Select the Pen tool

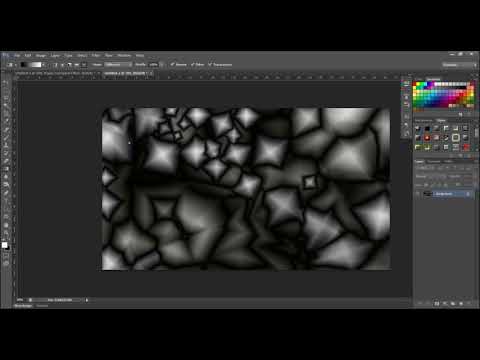coord(6,192)
